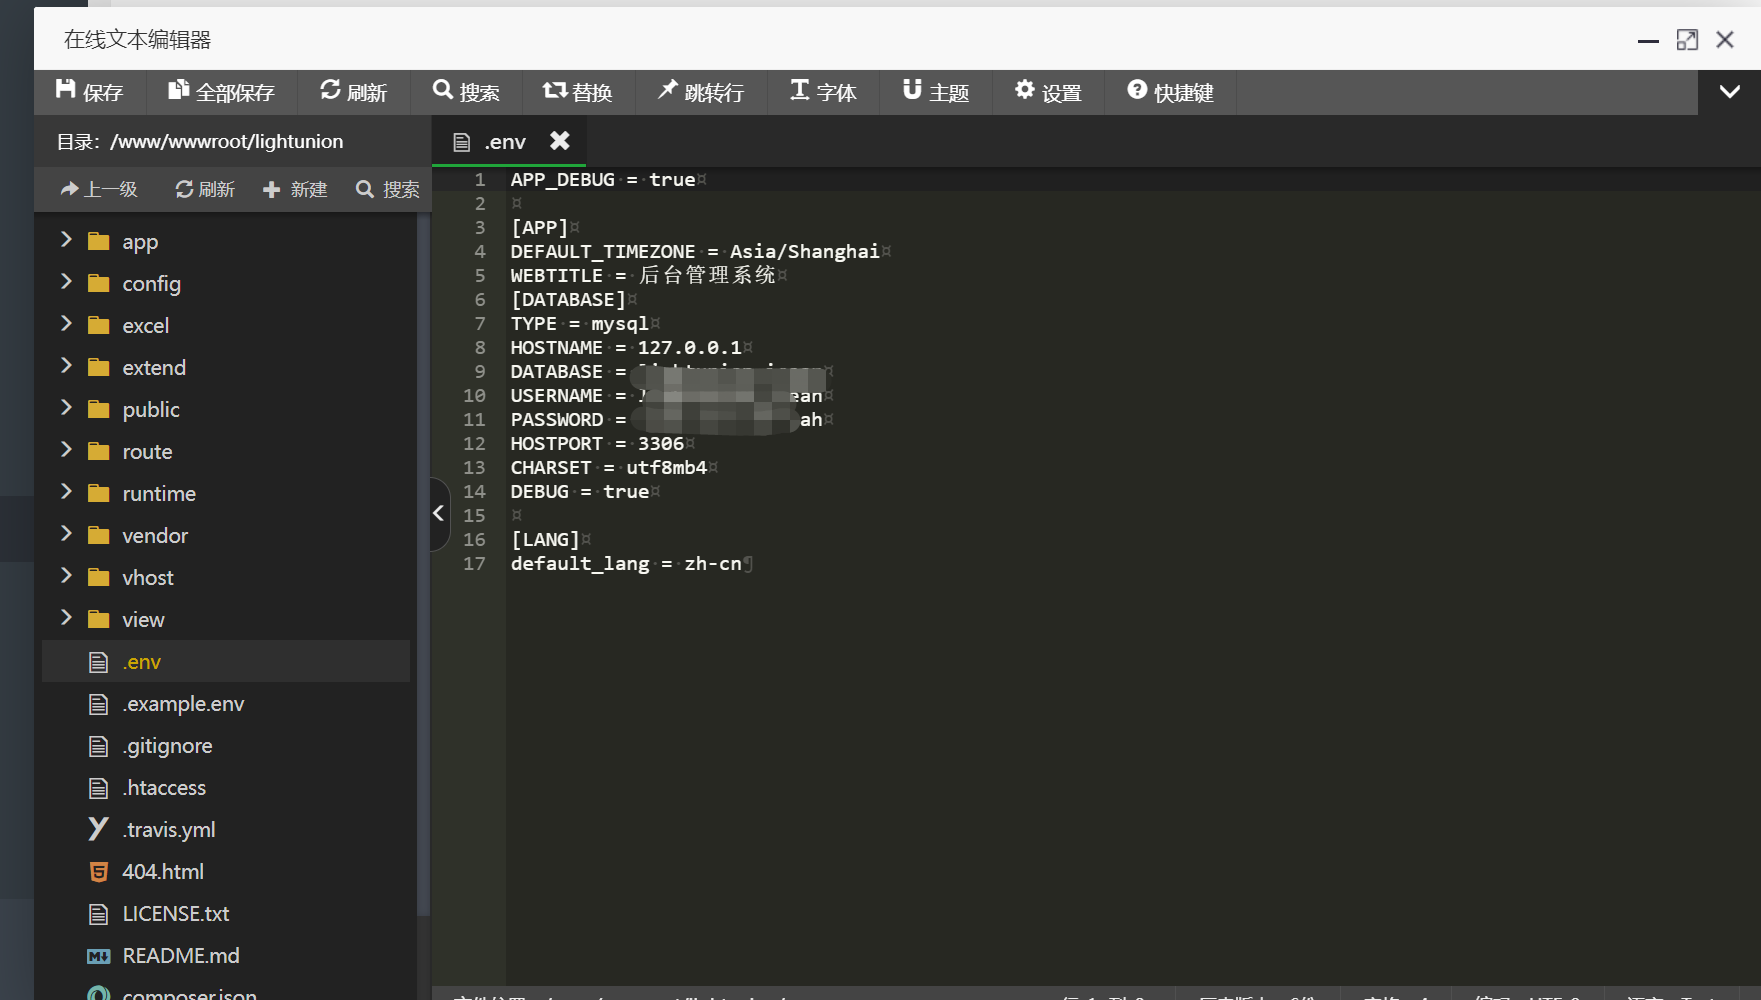Image resolution: width=1761 pixels, height=1000 pixels.
Task: Open the Font (字体) settings
Action: [x=823, y=92]
